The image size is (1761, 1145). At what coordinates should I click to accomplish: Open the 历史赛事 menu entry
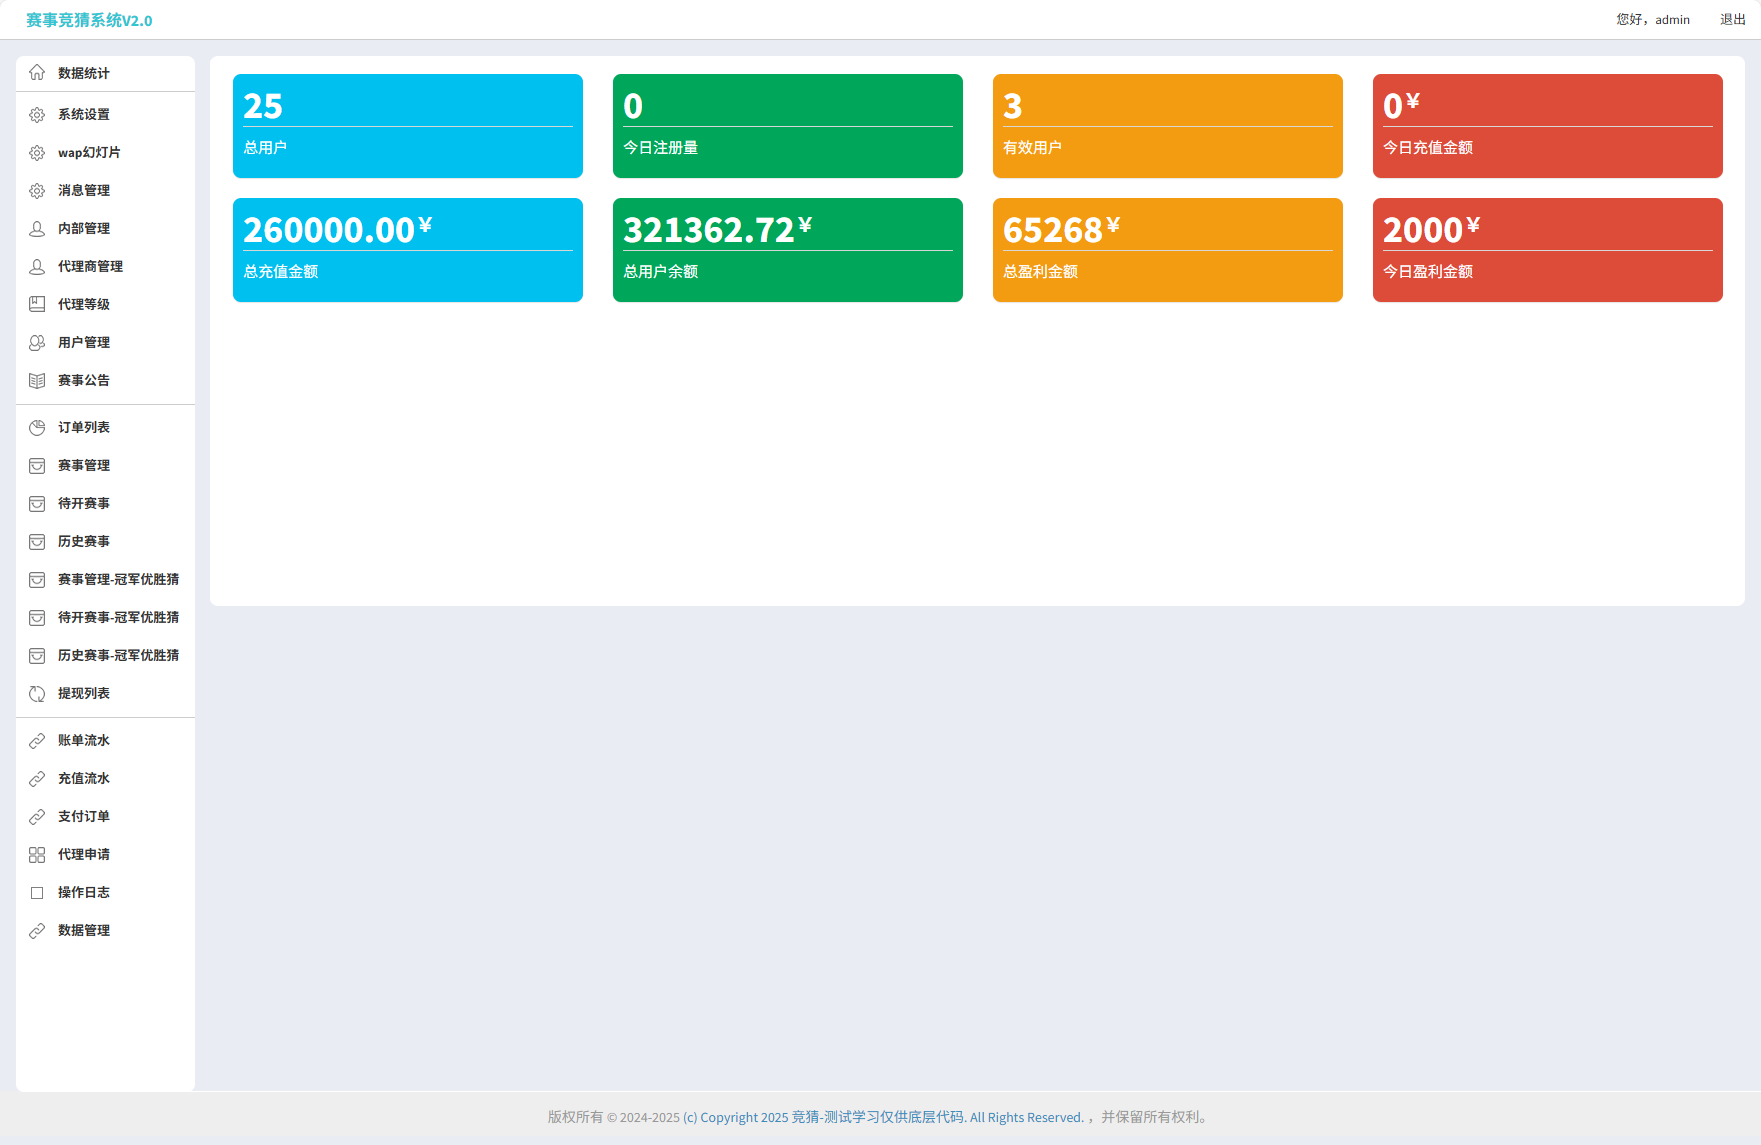[x=84, y=542]
